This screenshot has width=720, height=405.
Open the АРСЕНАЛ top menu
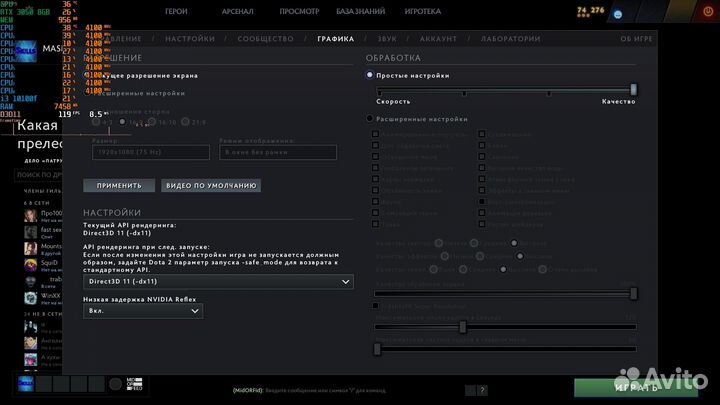pyautogui.click(x=237, y=11)
